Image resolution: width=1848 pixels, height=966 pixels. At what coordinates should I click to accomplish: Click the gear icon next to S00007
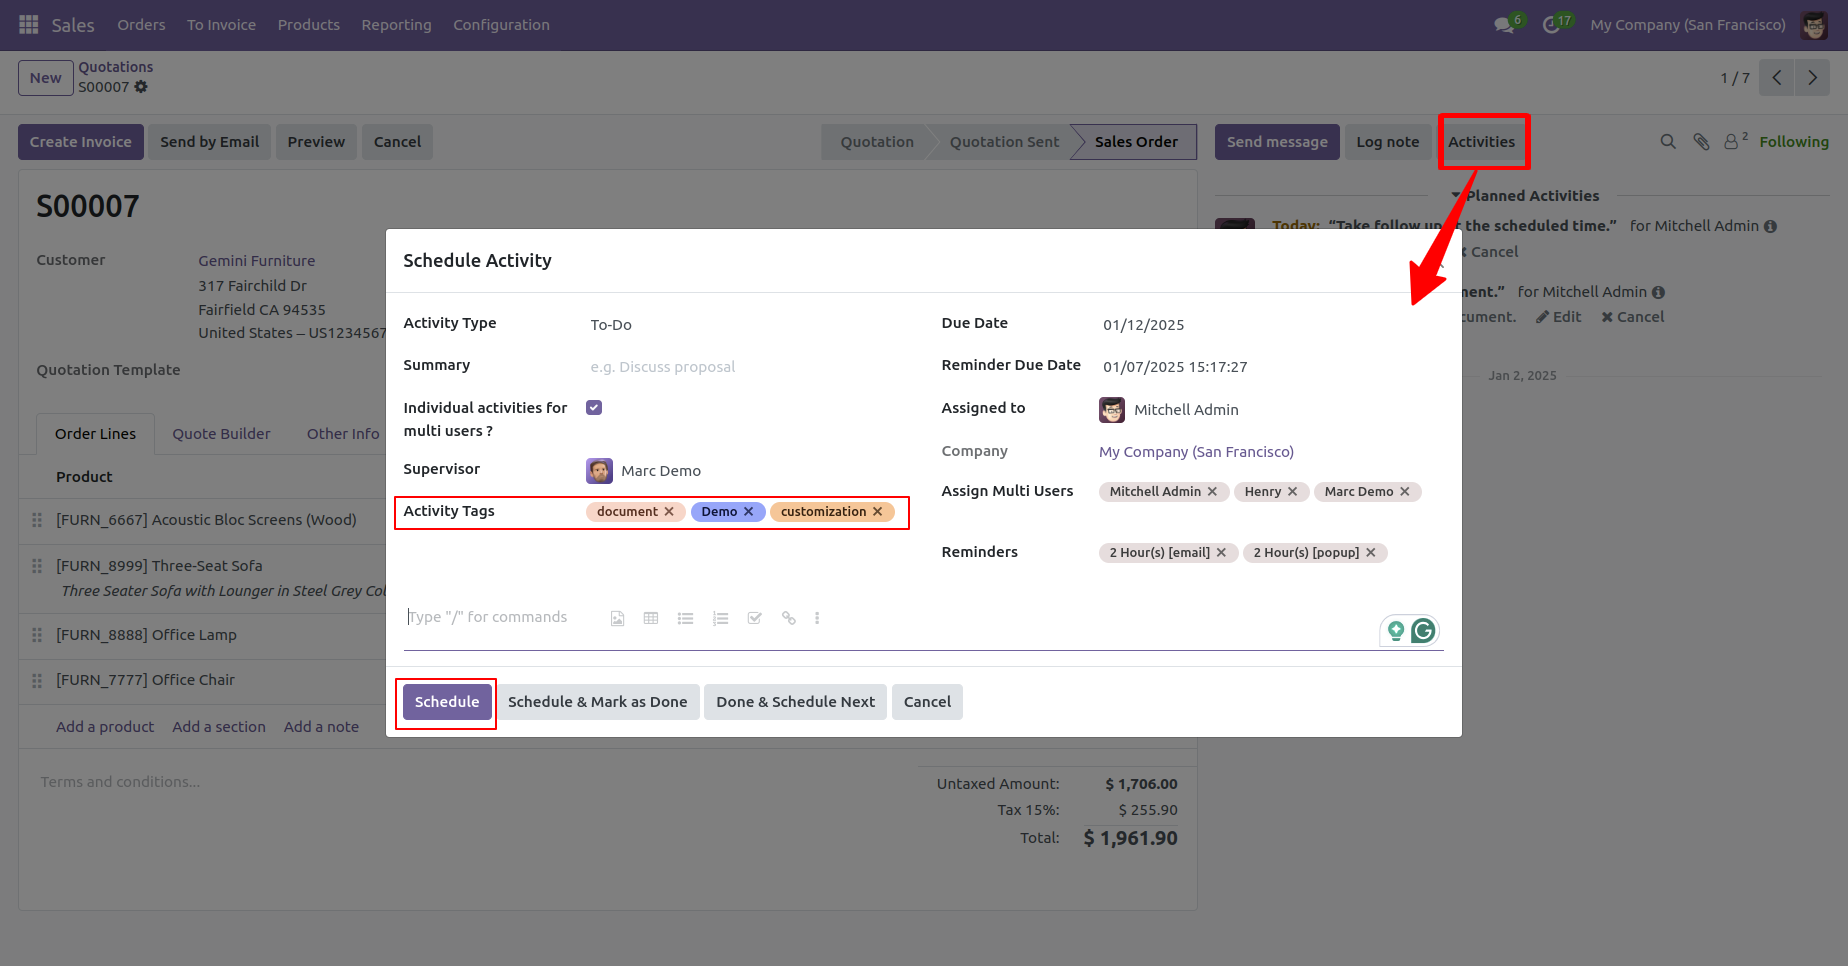point(141,87)
